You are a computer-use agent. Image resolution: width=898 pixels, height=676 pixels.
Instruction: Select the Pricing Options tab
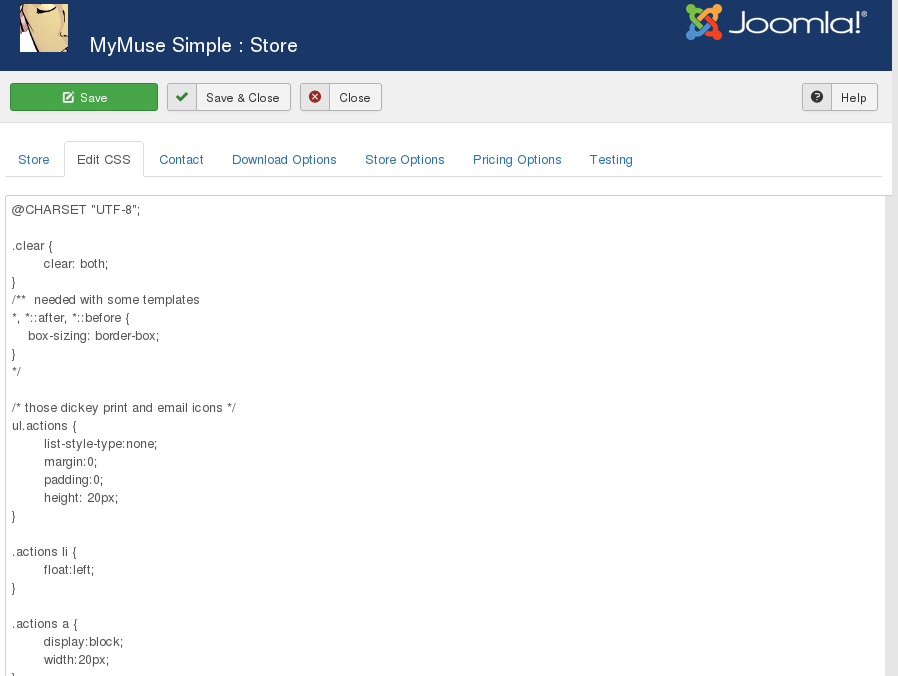[x=517, y=159]
